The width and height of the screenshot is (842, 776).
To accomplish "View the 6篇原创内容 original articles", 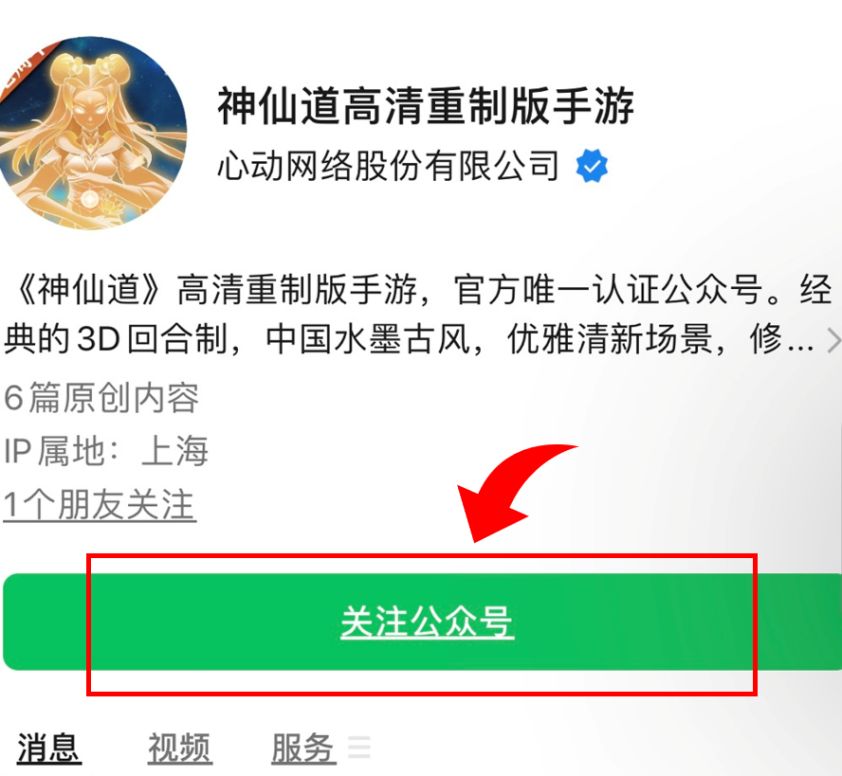I will click(101, 397).
